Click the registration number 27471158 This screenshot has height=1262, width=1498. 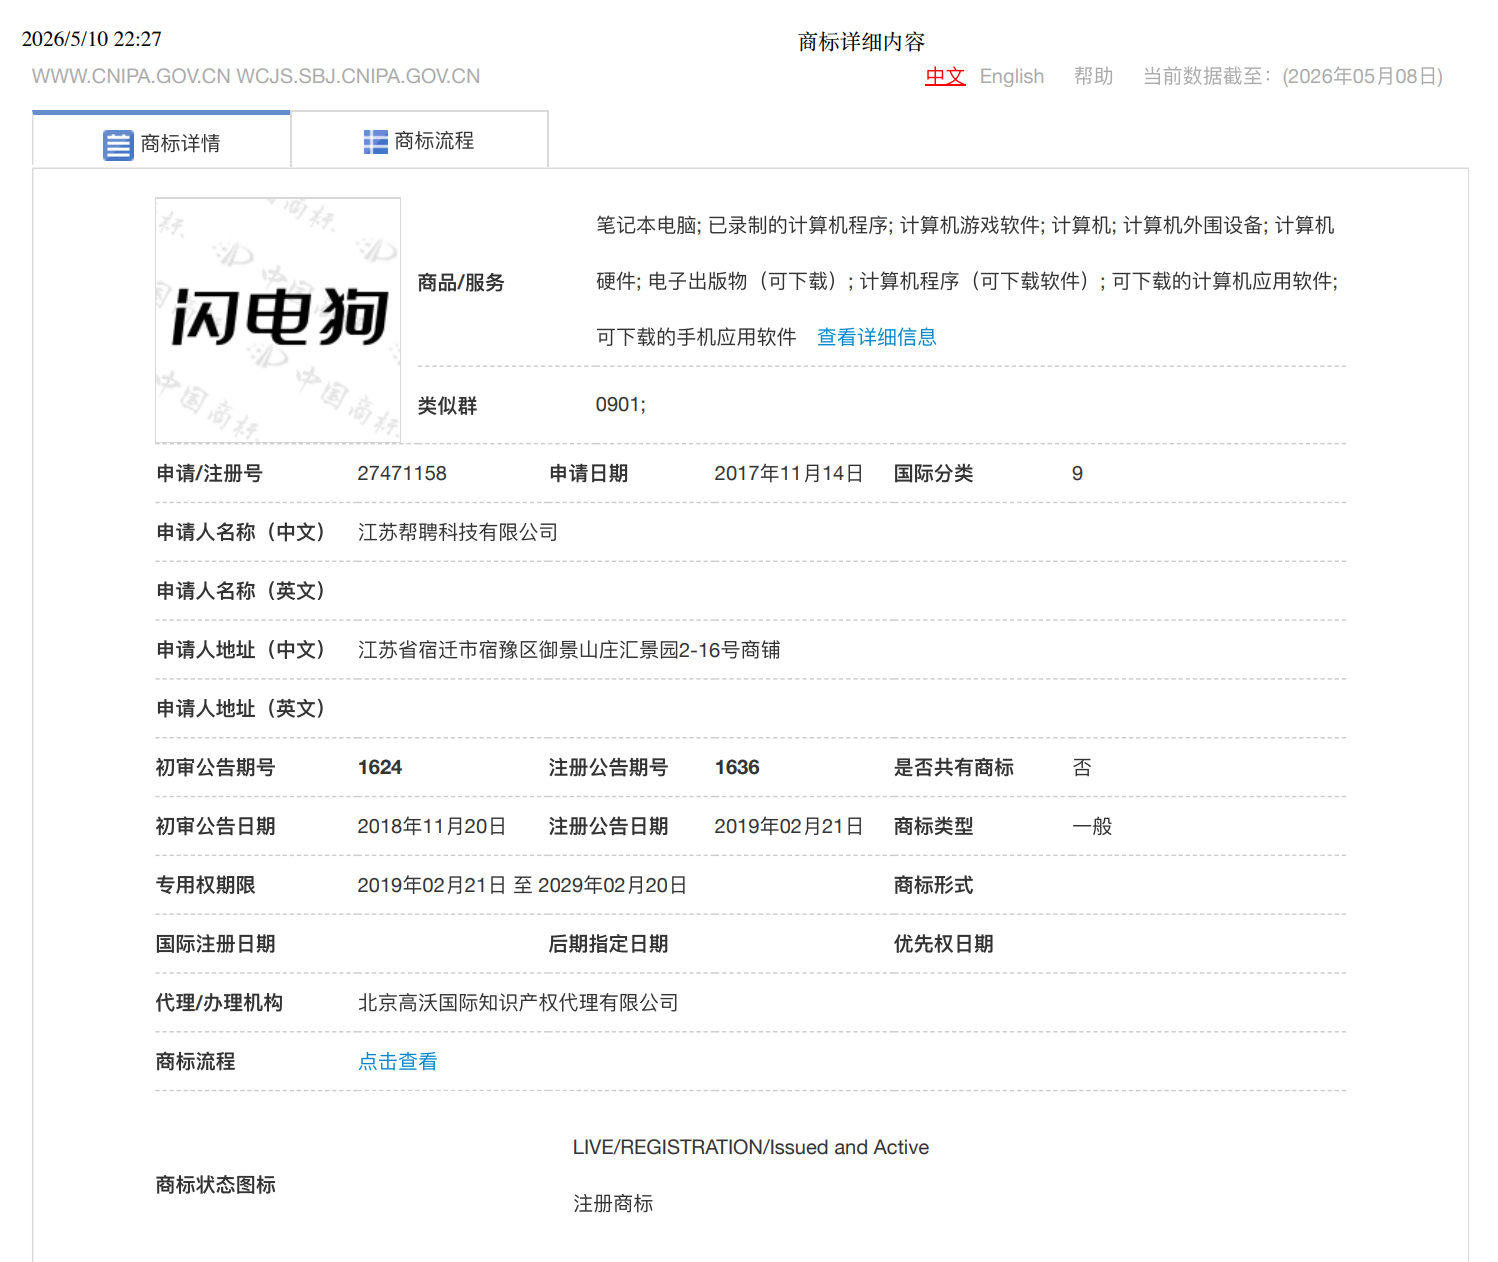point(402,473)
